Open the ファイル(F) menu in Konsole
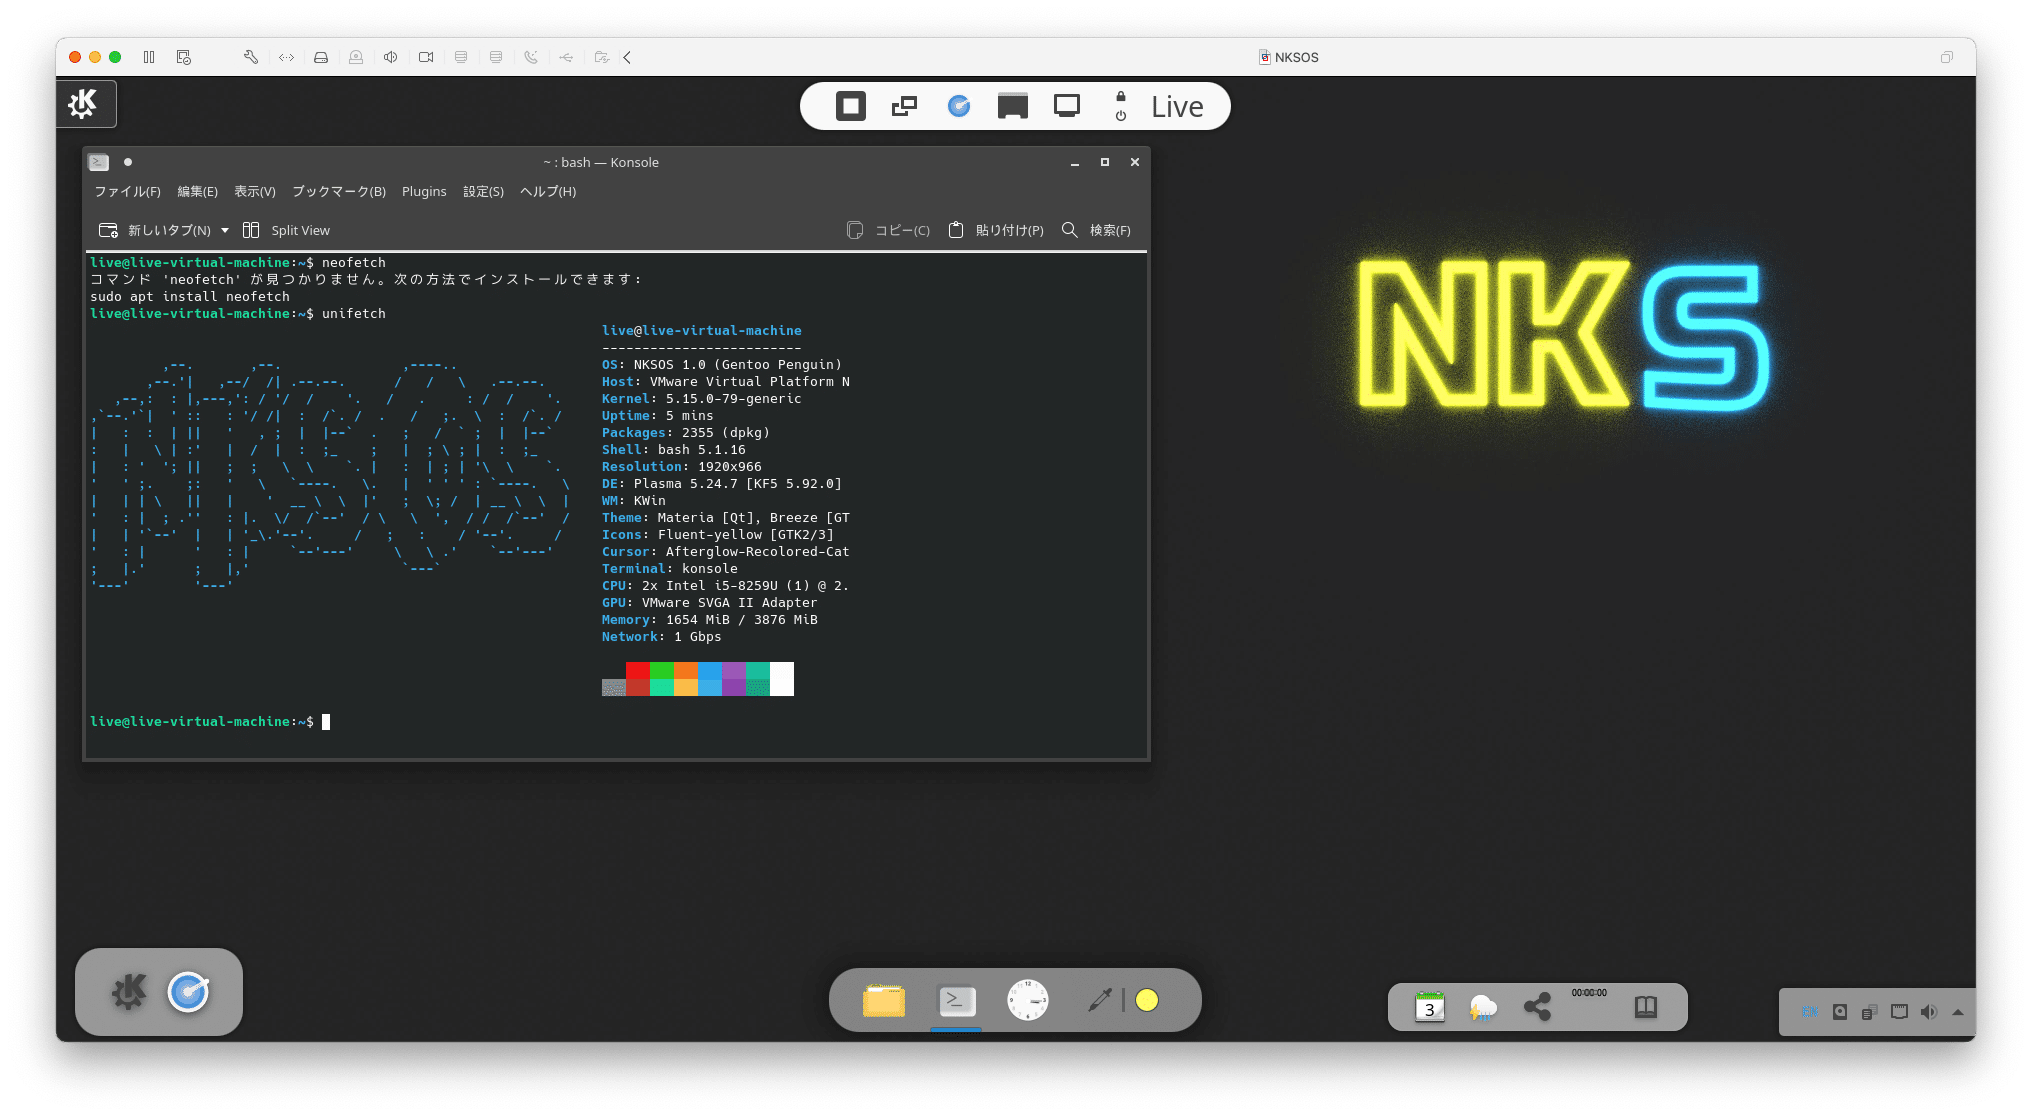The height and width of the screenshot is (1116, 2032). click(127, 191)
